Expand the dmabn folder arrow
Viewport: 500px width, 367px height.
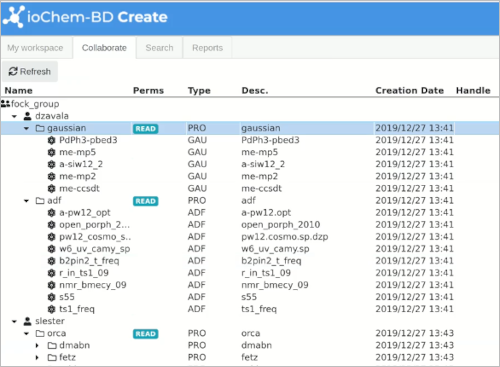tap(37, 345)
